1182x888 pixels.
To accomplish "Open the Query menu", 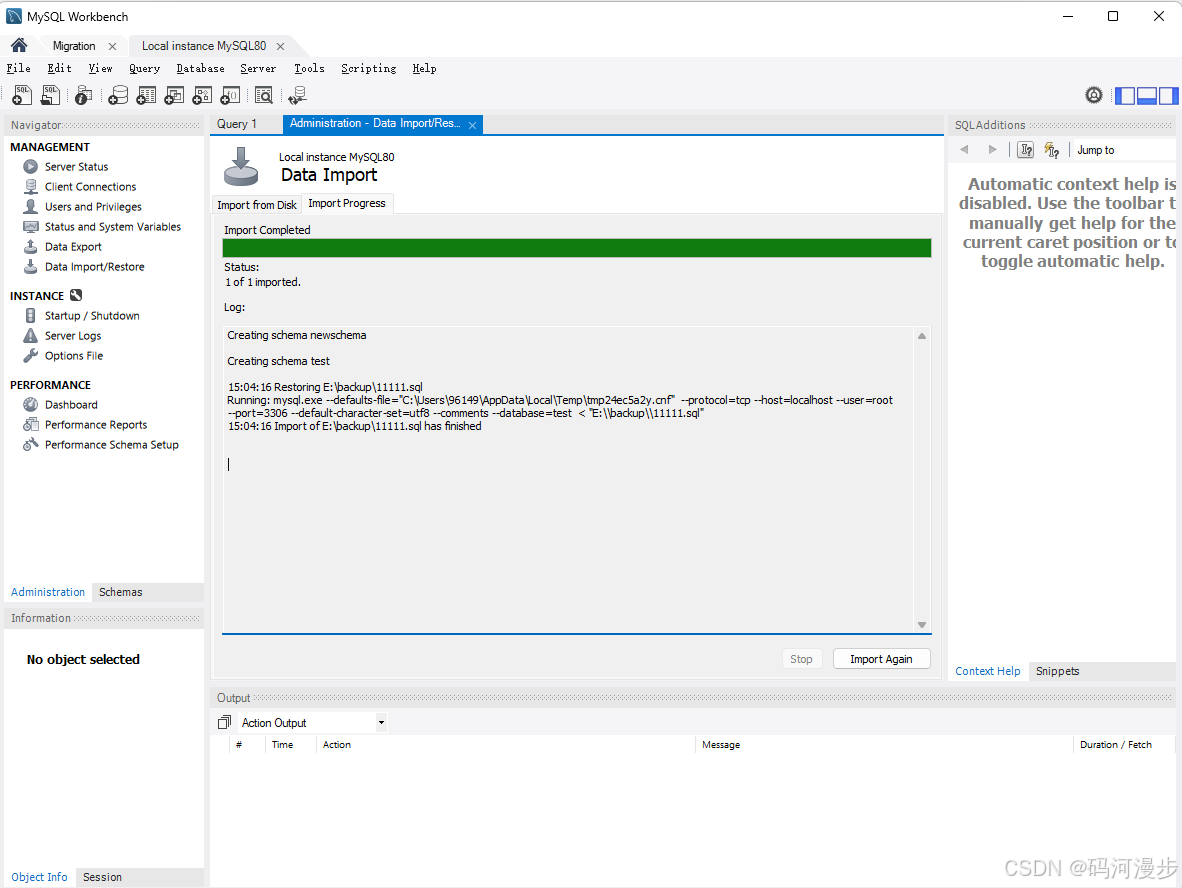I will pos(144,69).
